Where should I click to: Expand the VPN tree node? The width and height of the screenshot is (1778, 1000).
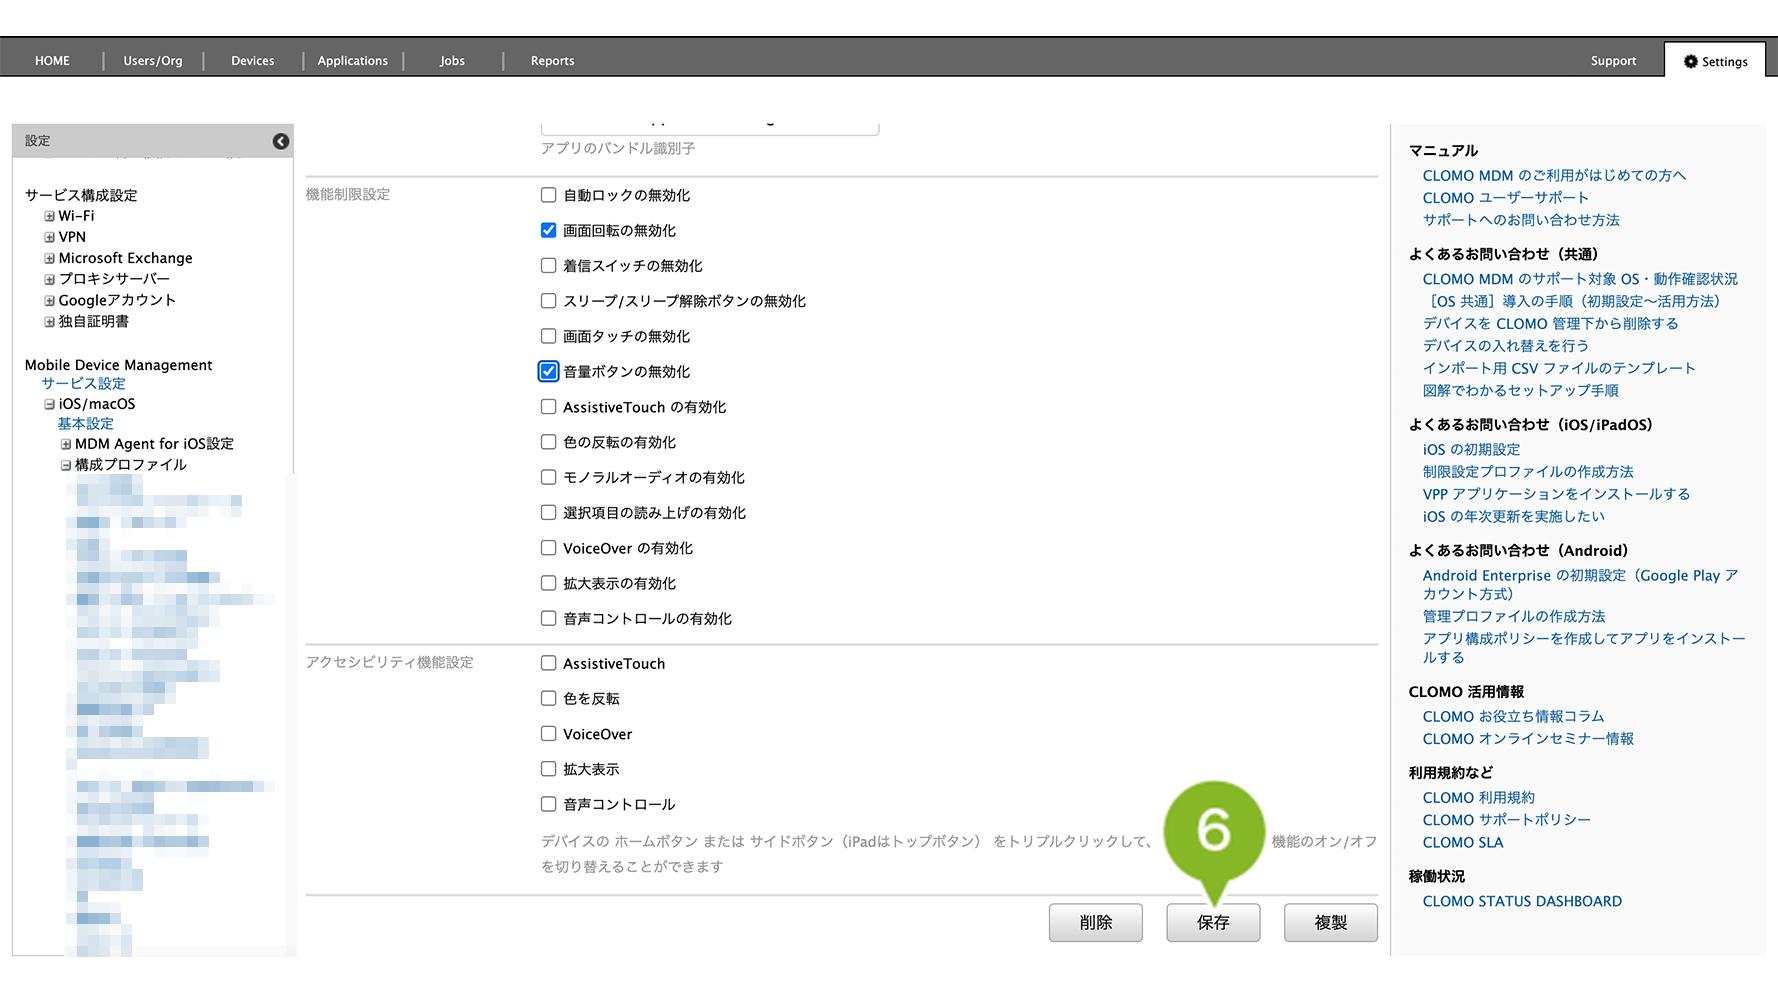tap(49, 237)
